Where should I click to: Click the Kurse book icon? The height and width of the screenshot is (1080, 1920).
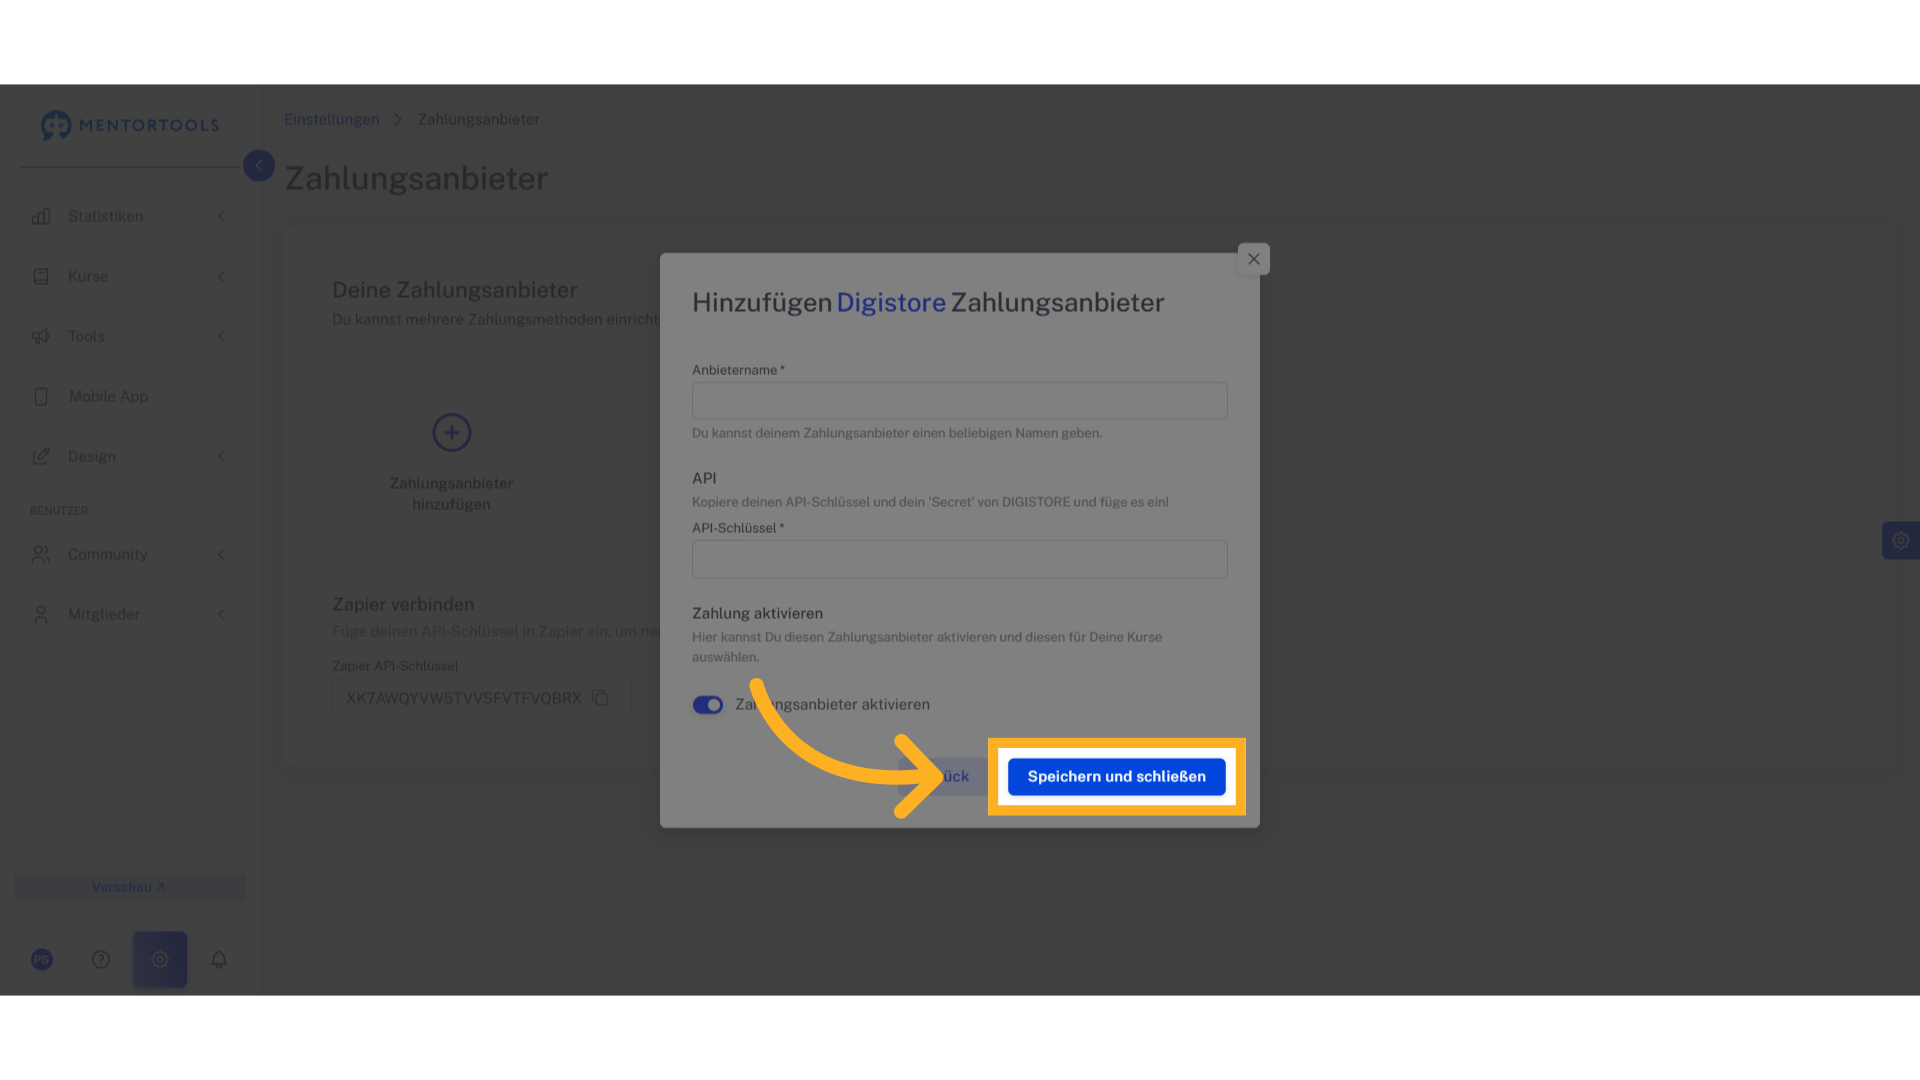tap(41, 277)
